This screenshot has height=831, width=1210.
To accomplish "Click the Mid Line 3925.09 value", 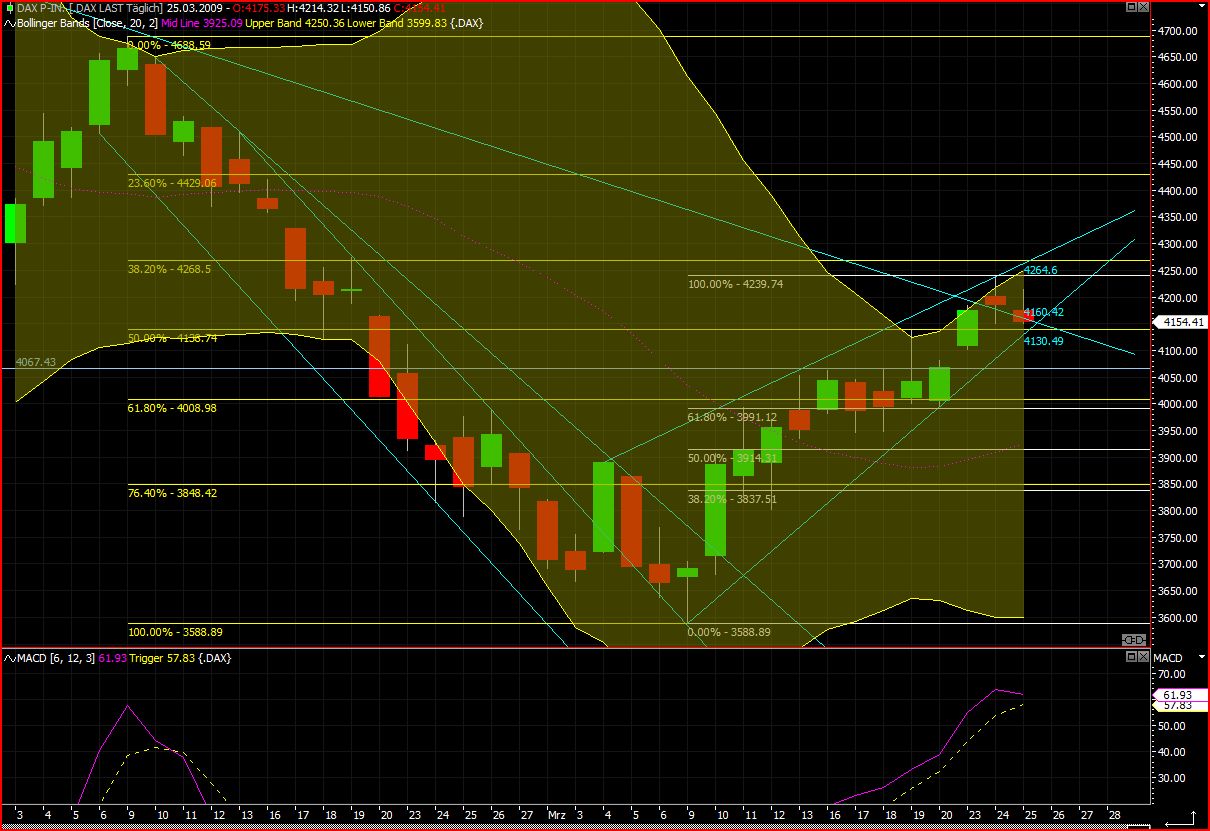I will [x=202, y=22].
